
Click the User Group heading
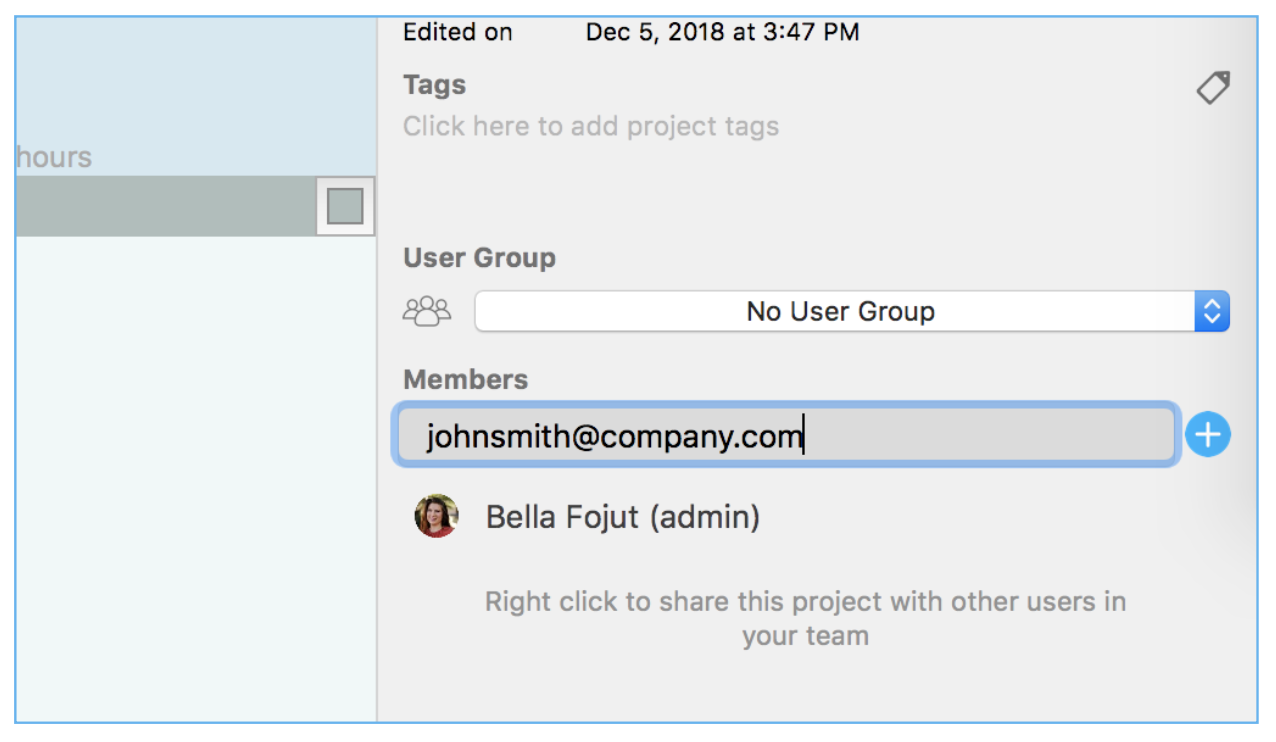pyautogui.click(x=479, y=258)
